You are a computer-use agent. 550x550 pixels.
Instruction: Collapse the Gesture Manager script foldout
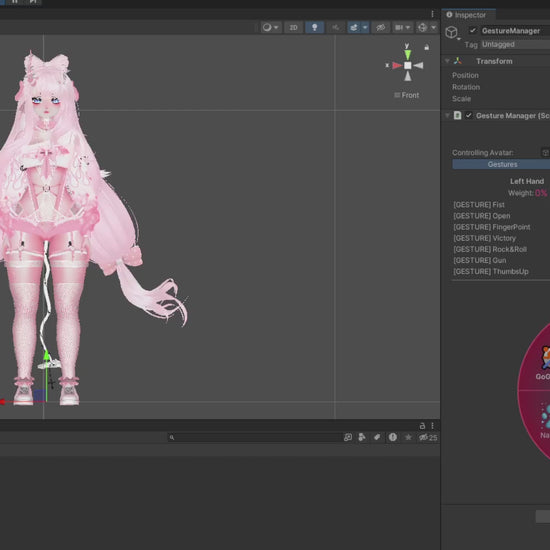pyautogui.click(x=447, y=115)
